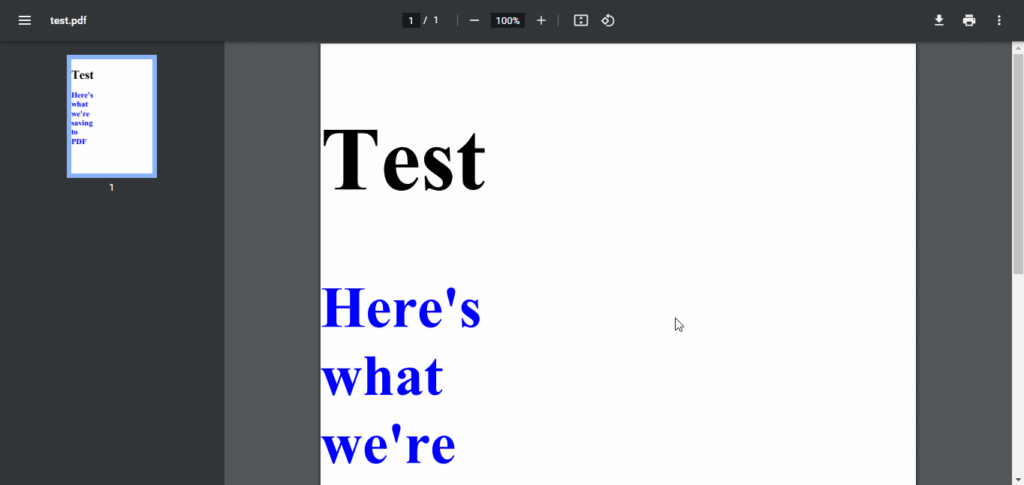Click the fit to page icon
The width and height of the screenshot is (1024, 485).
(581, 21)
